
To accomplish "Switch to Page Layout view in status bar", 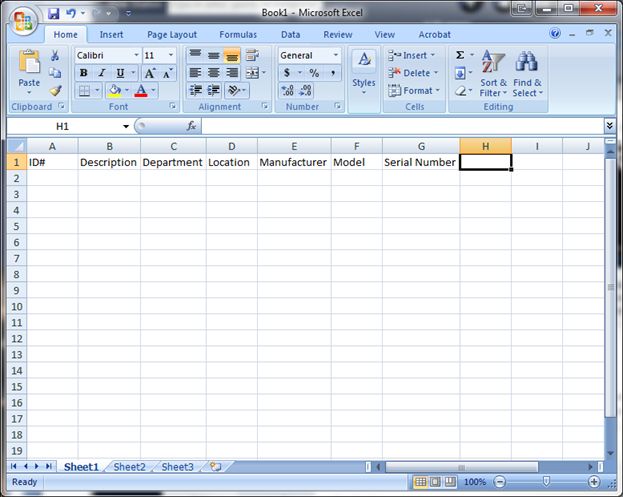I will point(435,482).
